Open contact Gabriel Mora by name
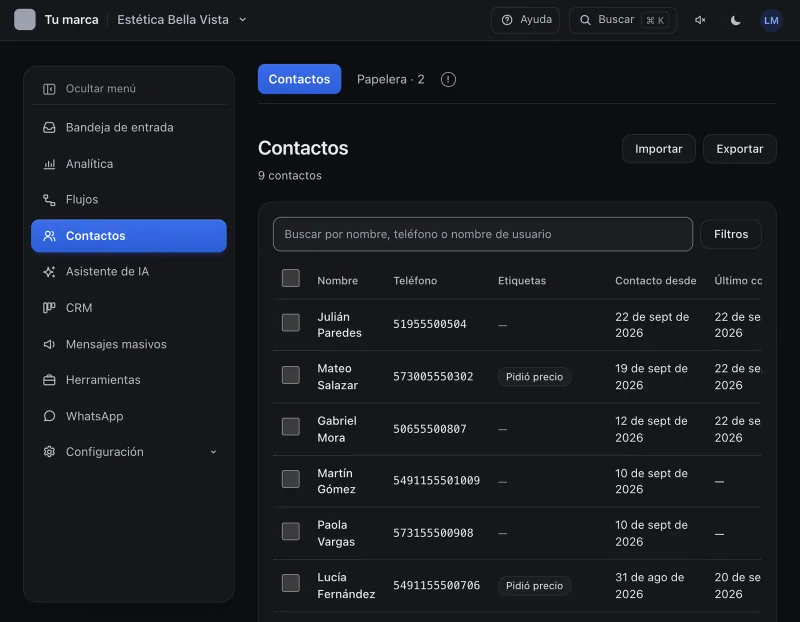The image size is (800, 622). (337, 429)
